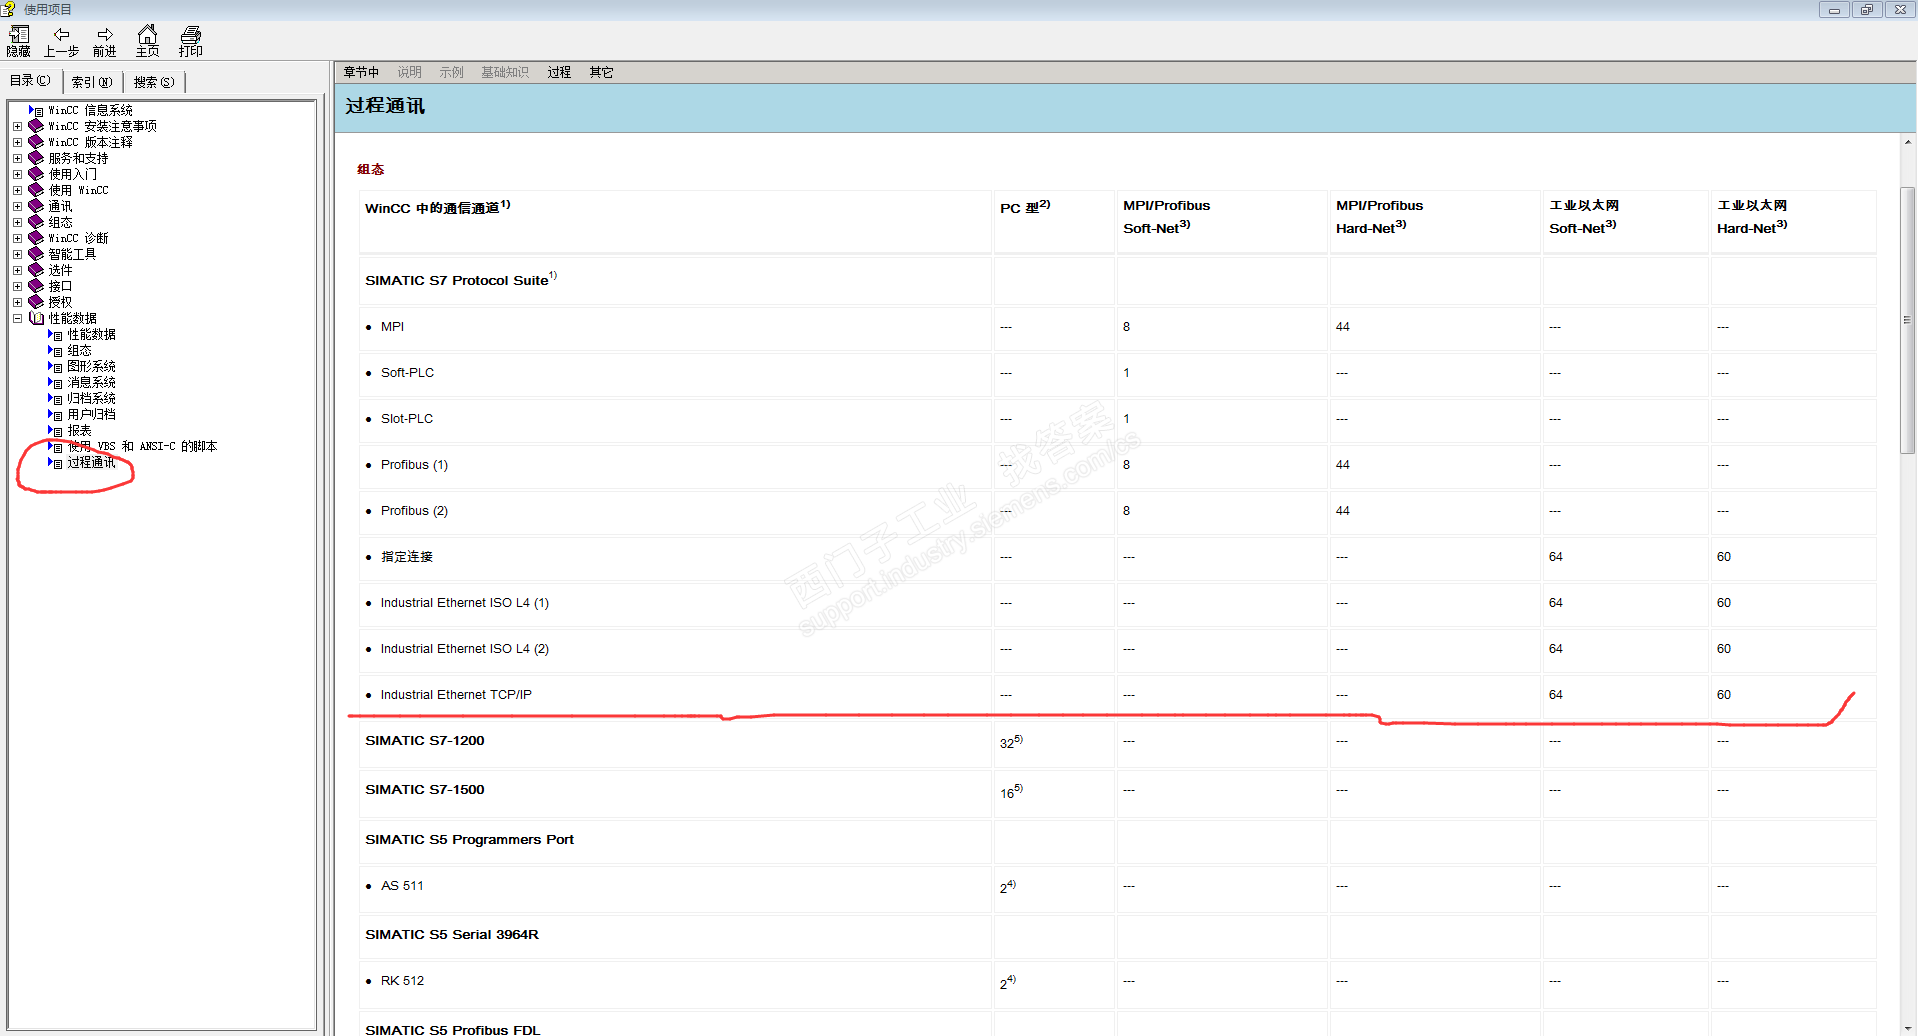Click 过程 in the topic navigation bar
This screenshot has width=1918, height=1036.
pyautogui.click(x=559, y=72)
